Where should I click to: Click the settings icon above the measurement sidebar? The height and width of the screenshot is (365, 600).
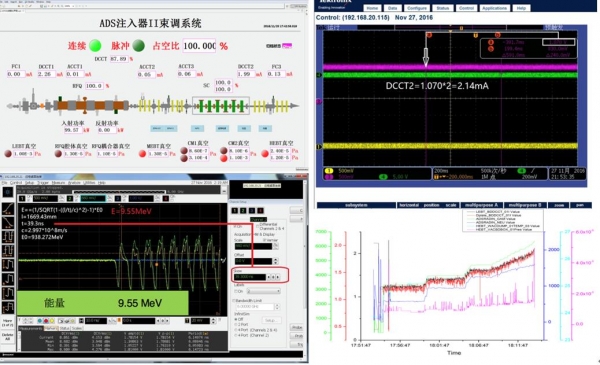[x=8, y=192]
